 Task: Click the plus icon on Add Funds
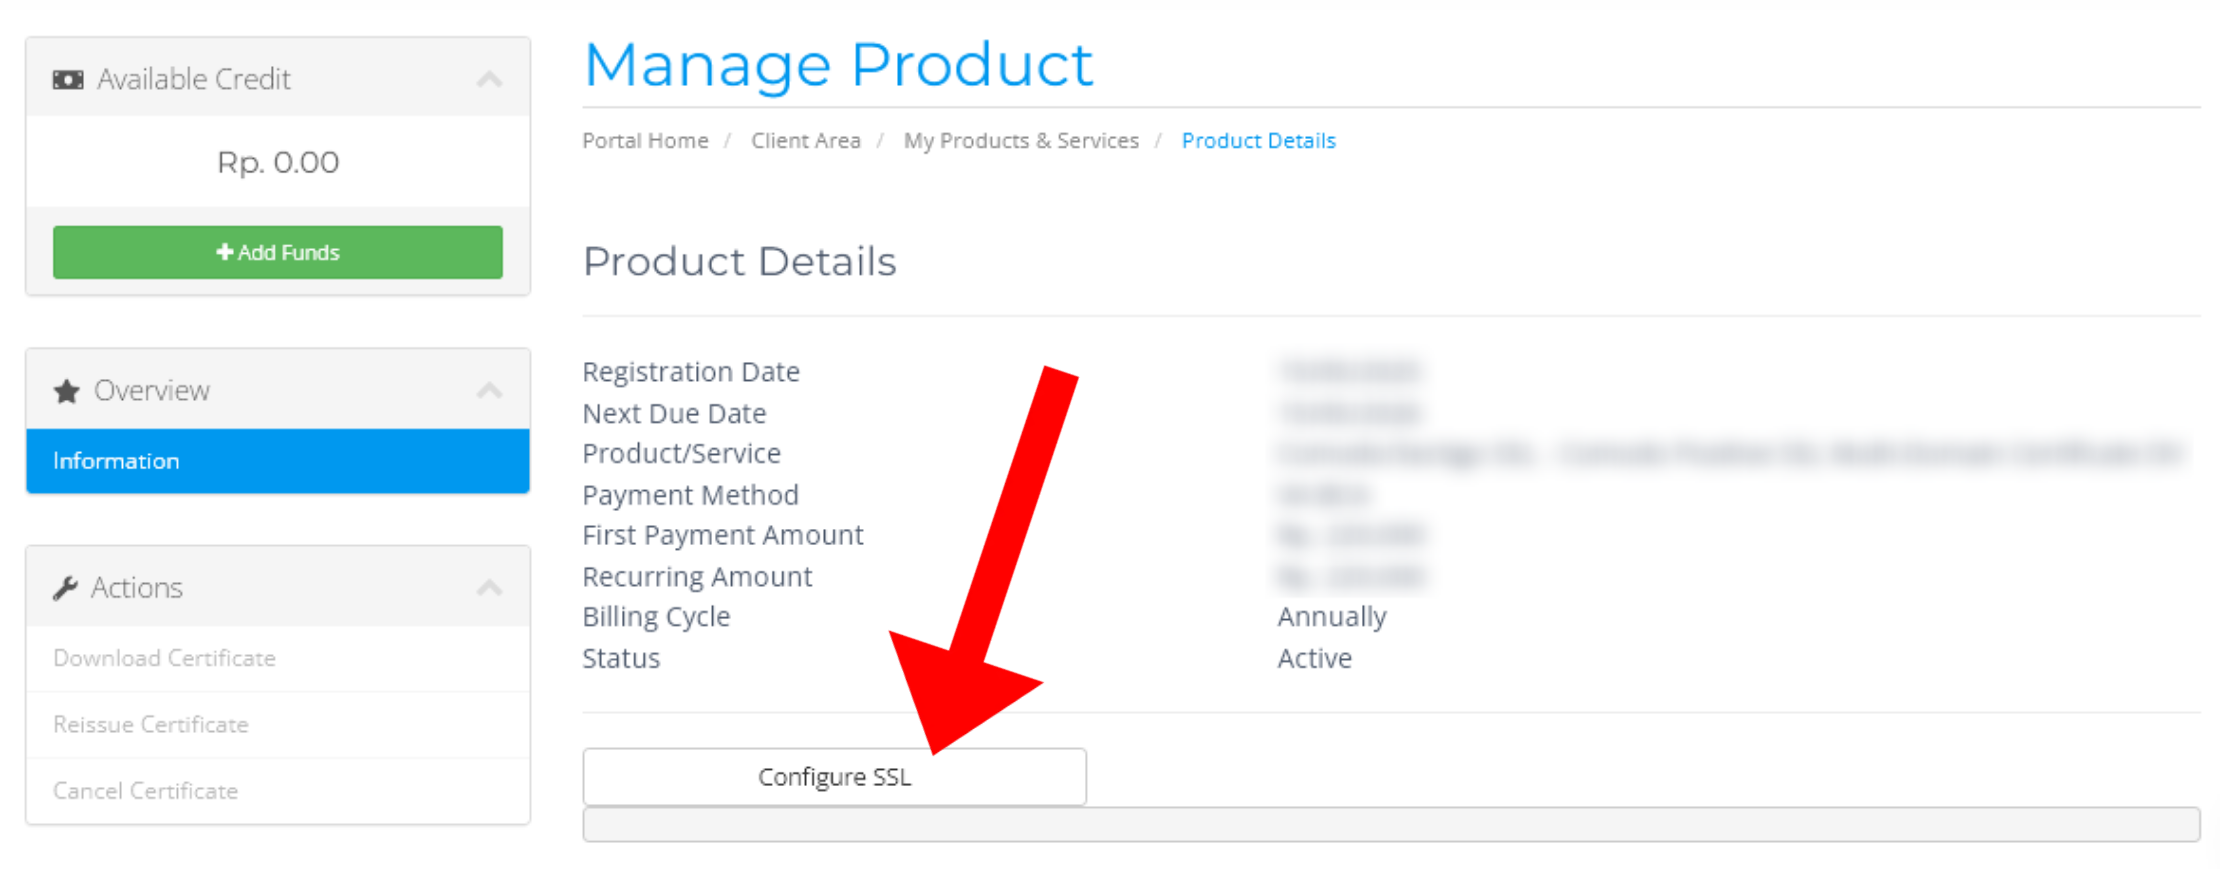pyautogui.click(x=225, y=252)
